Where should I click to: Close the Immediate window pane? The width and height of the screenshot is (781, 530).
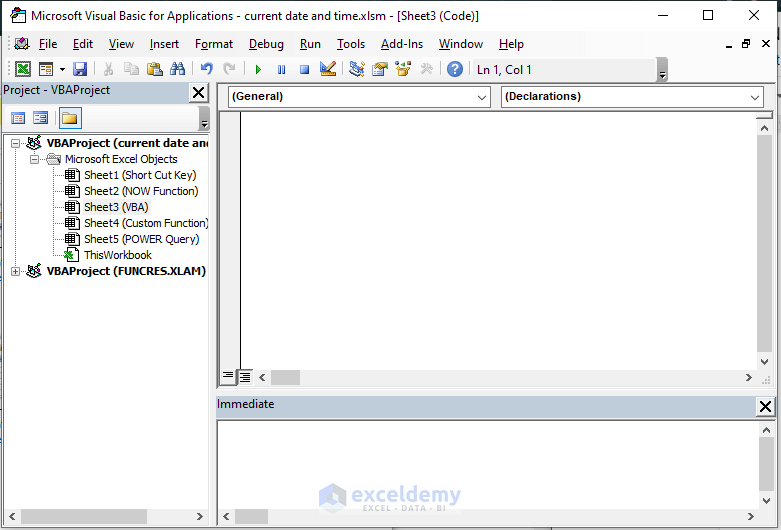(x=765, y=406)
